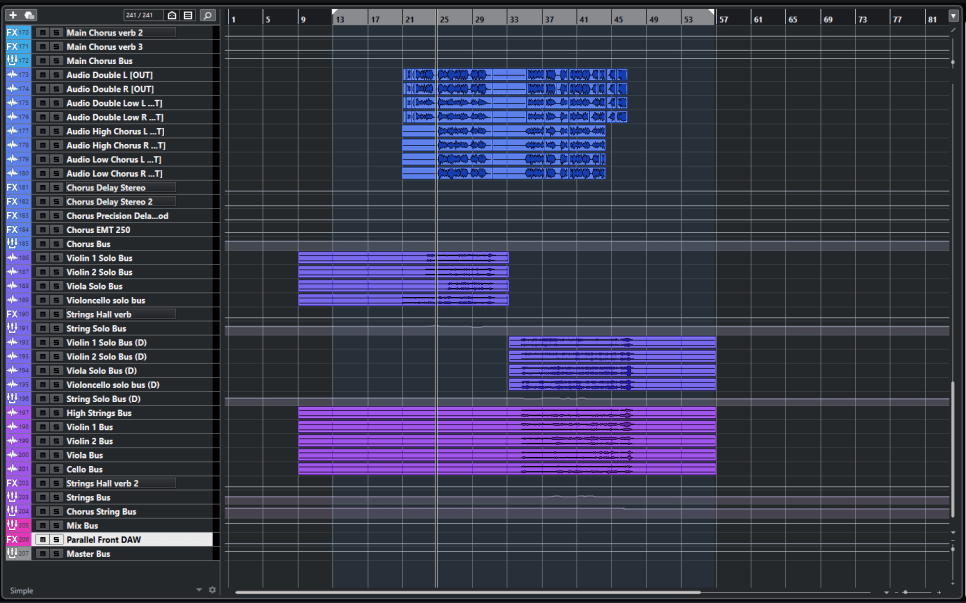Click the track filter list icon
966x603 pixels.
pyautogui.click(x=188, y=16)
